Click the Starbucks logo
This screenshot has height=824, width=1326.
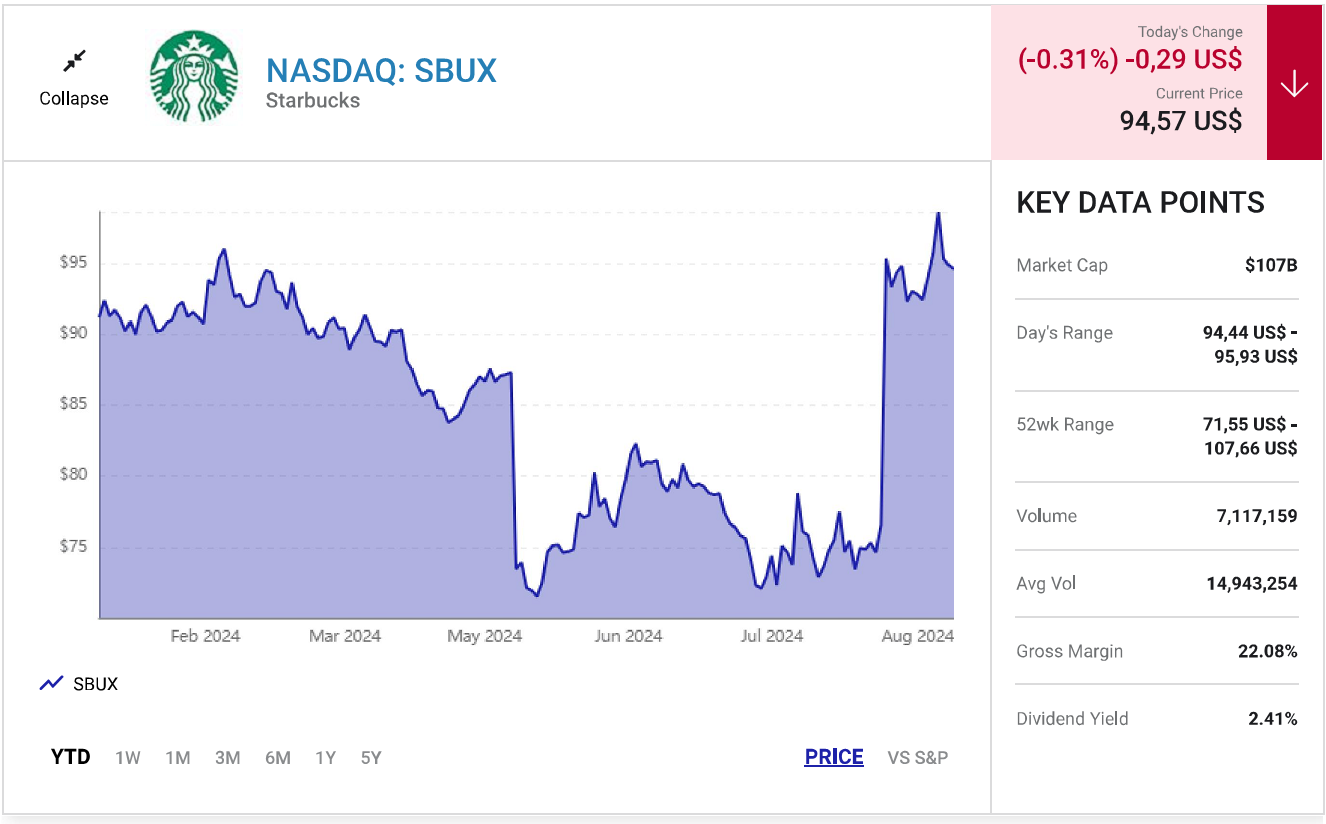click(x=194, y=76)
